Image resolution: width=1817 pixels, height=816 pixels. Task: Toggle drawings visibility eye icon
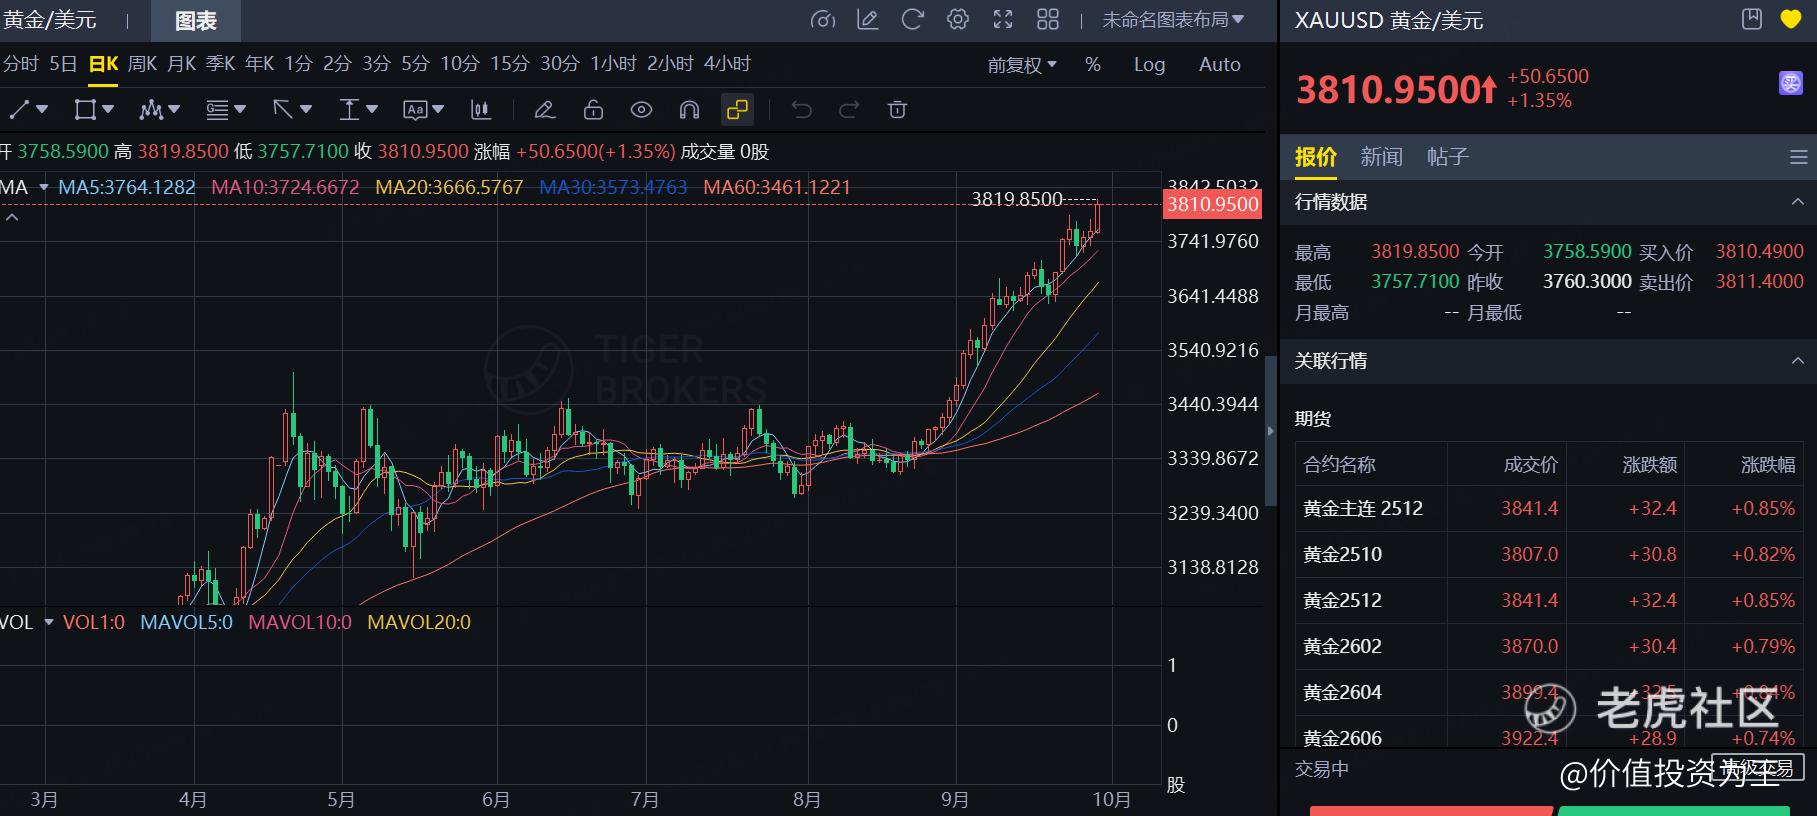[x=641, y=110]
